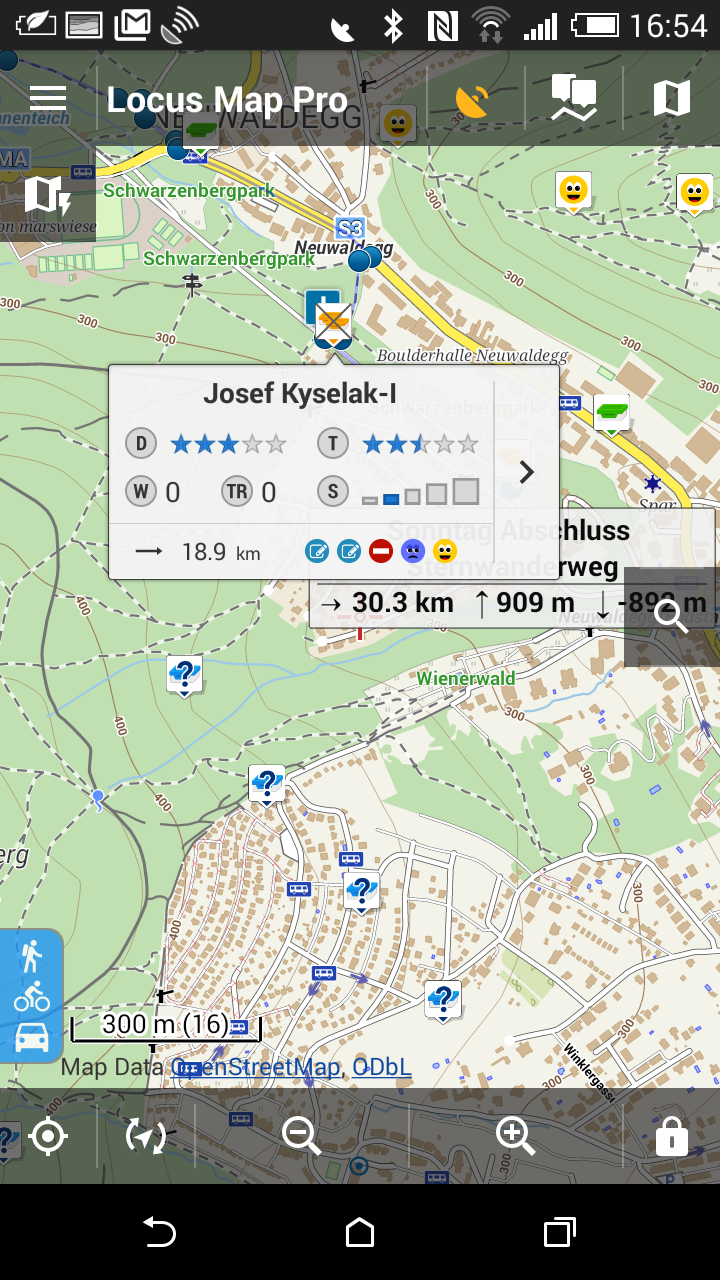Open the OpenStreetMap link
This screenshot has width=720, height=1280.
click(256, 1067)
